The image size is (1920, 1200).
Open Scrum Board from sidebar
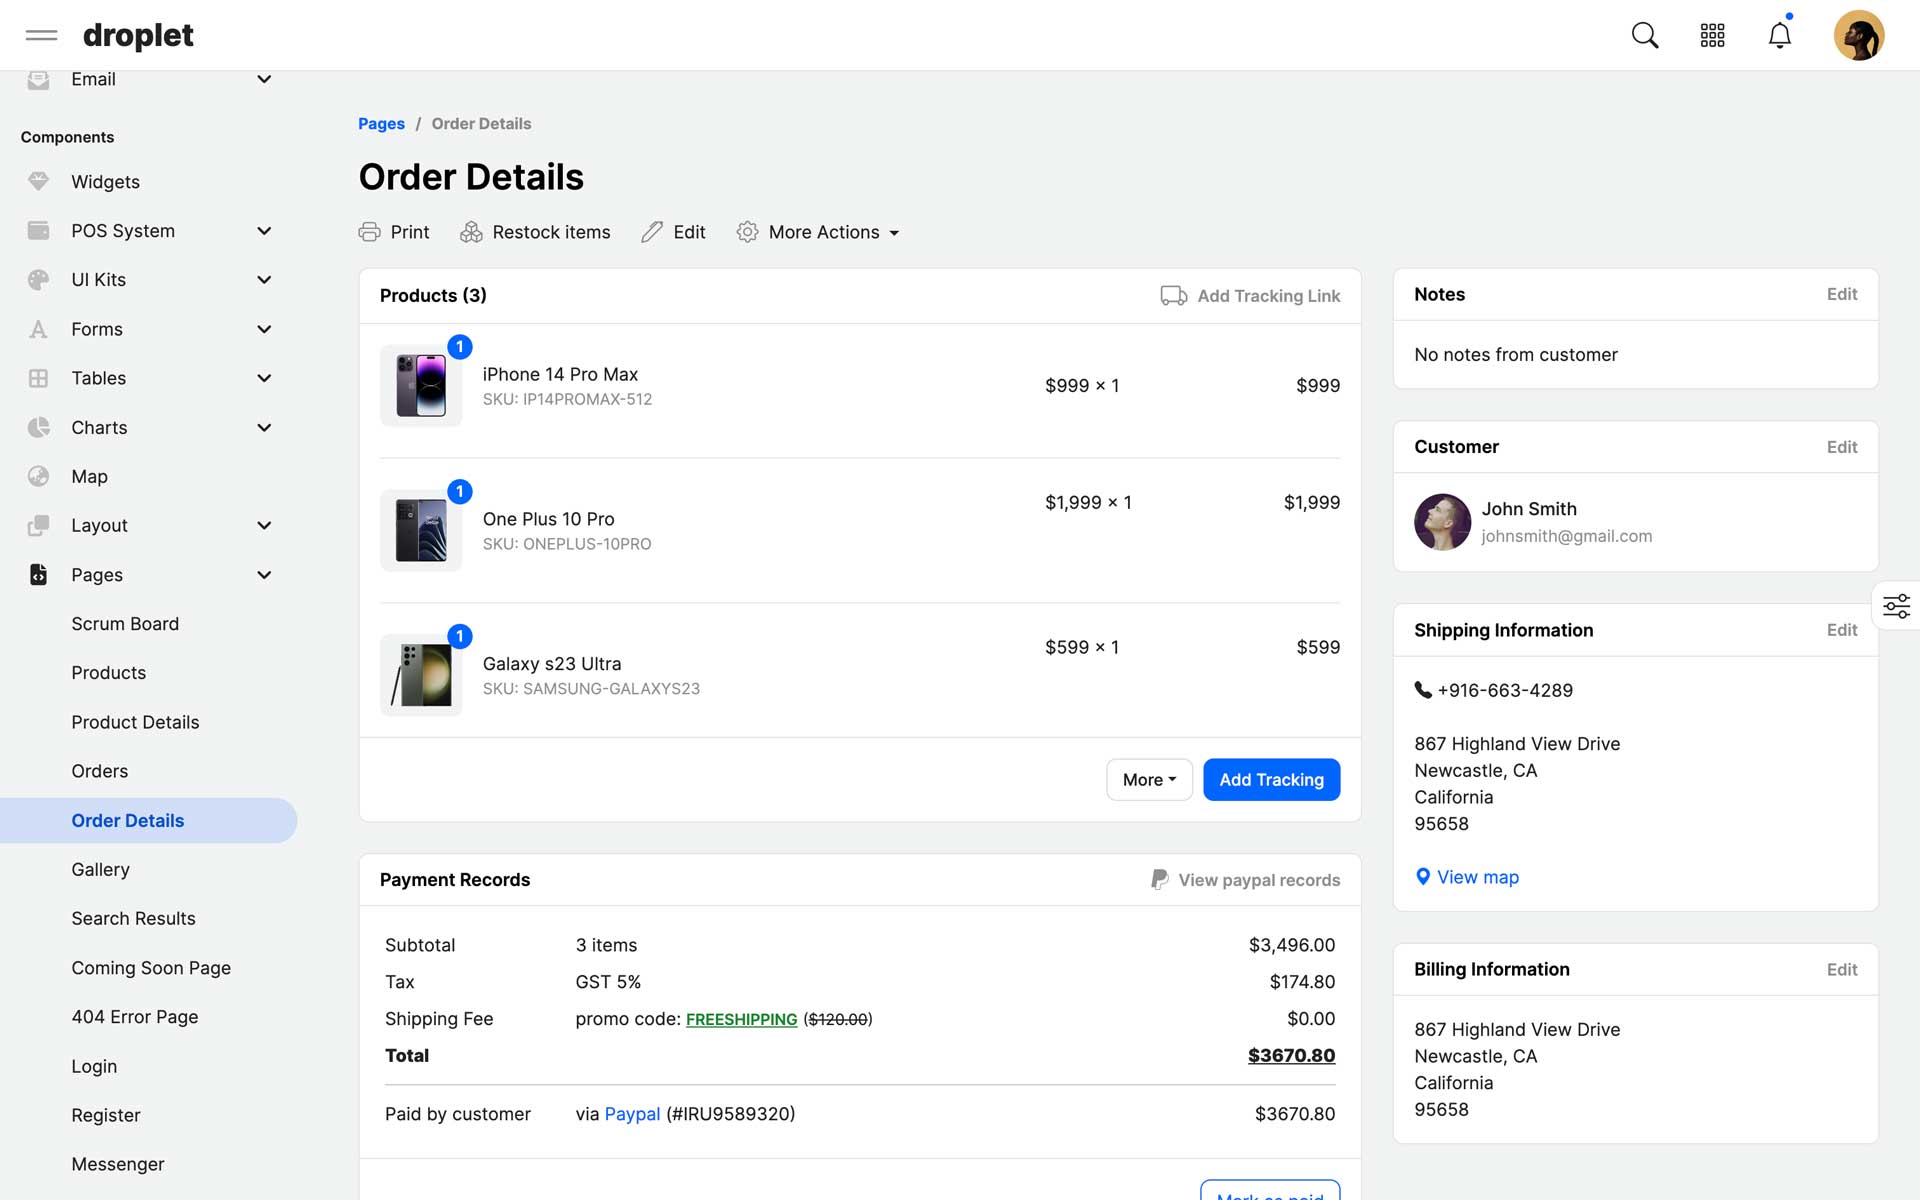tap(125, 624)
